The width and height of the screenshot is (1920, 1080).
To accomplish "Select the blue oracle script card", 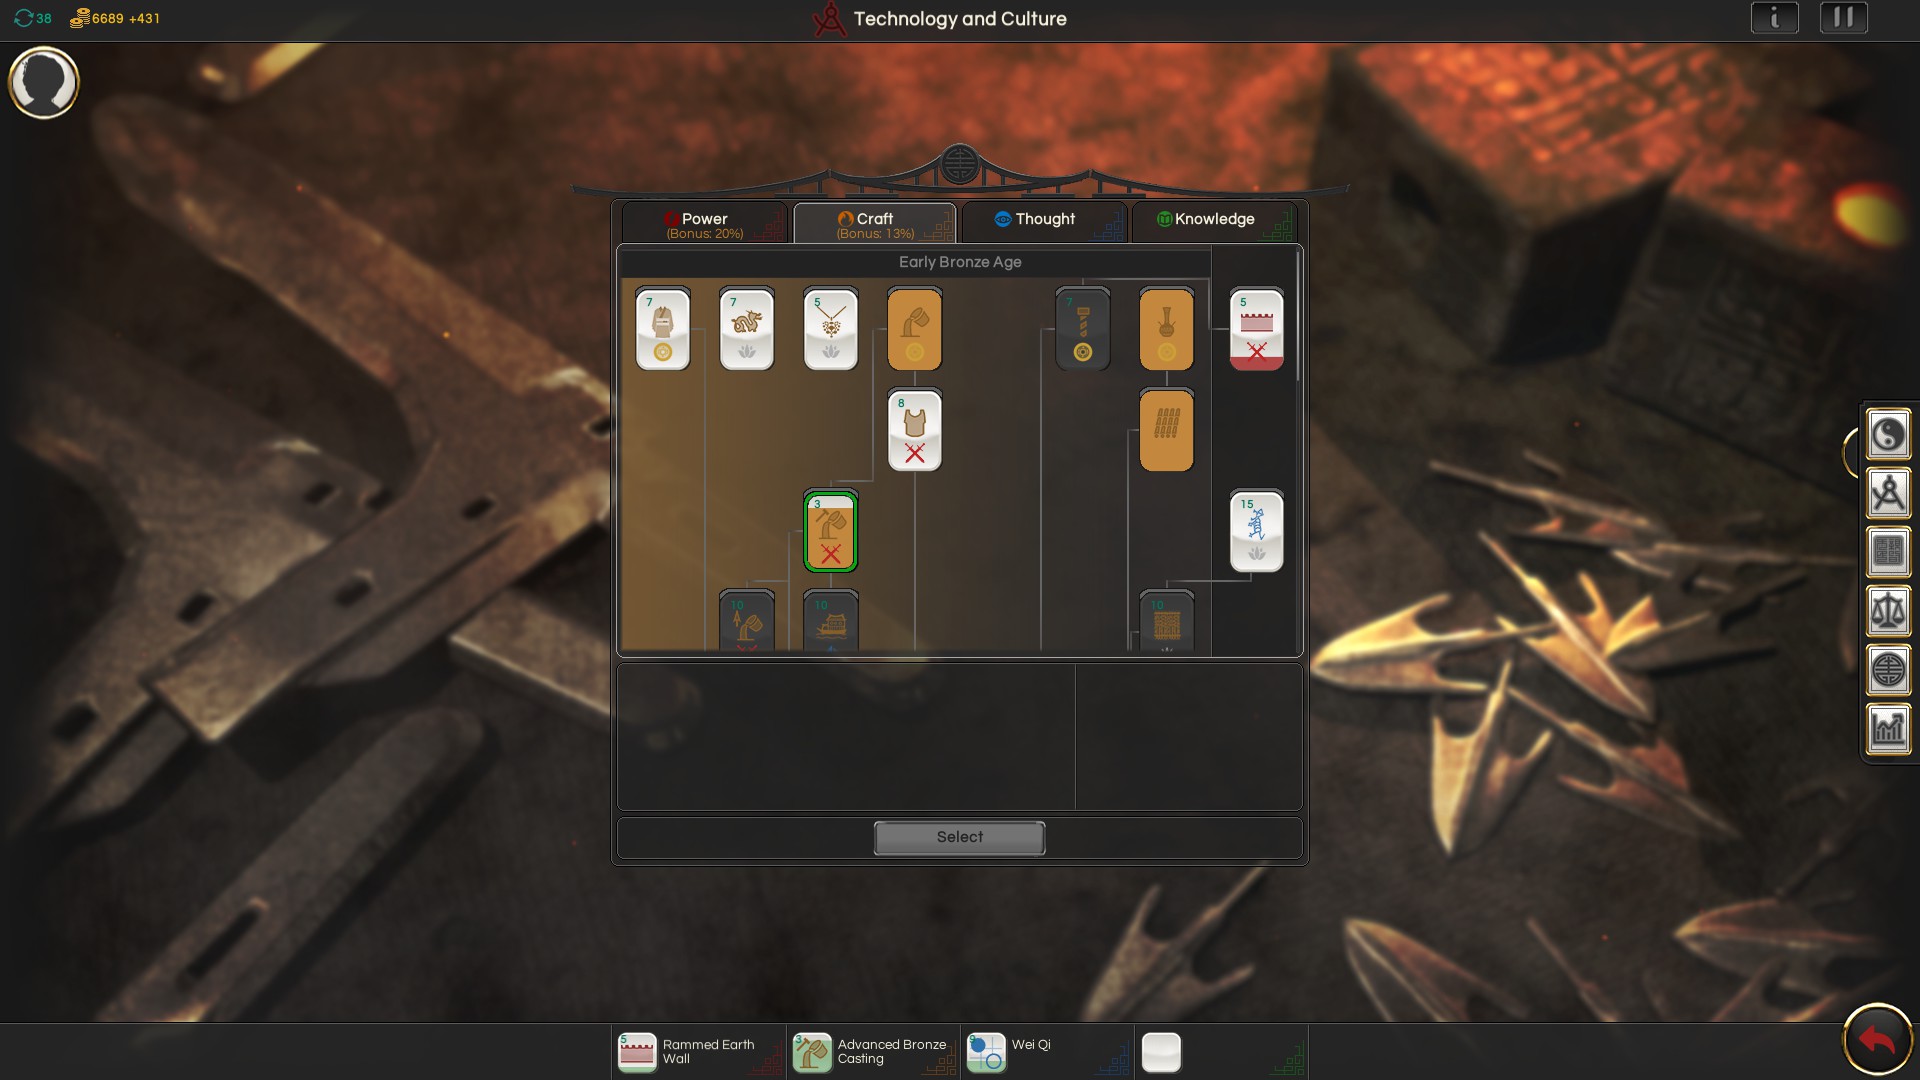I will point(1256,531).
